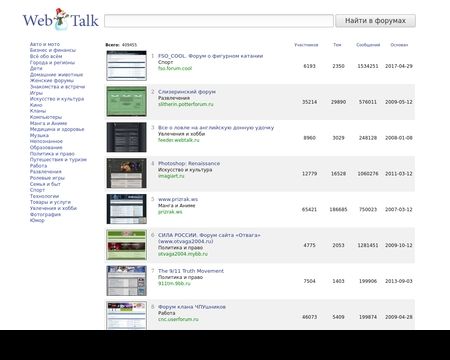Viewport: 450px width, 360px height.
Task: Open the 'Кино' category
Action: point(36,105)
